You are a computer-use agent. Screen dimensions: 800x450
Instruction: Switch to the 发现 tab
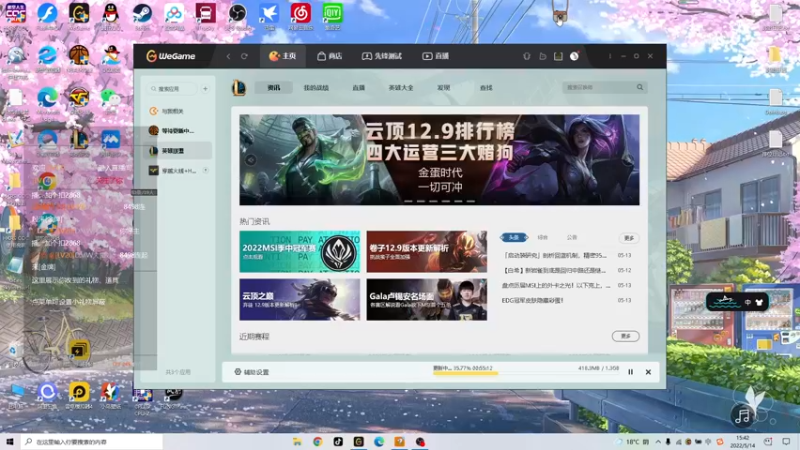pyautogui.click(x=444, y=88)
